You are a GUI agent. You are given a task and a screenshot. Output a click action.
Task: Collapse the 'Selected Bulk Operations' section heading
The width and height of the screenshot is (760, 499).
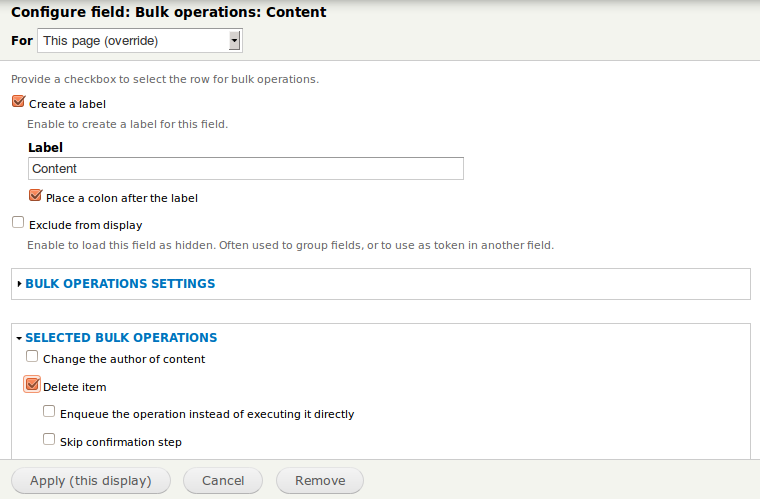point(121,338)
